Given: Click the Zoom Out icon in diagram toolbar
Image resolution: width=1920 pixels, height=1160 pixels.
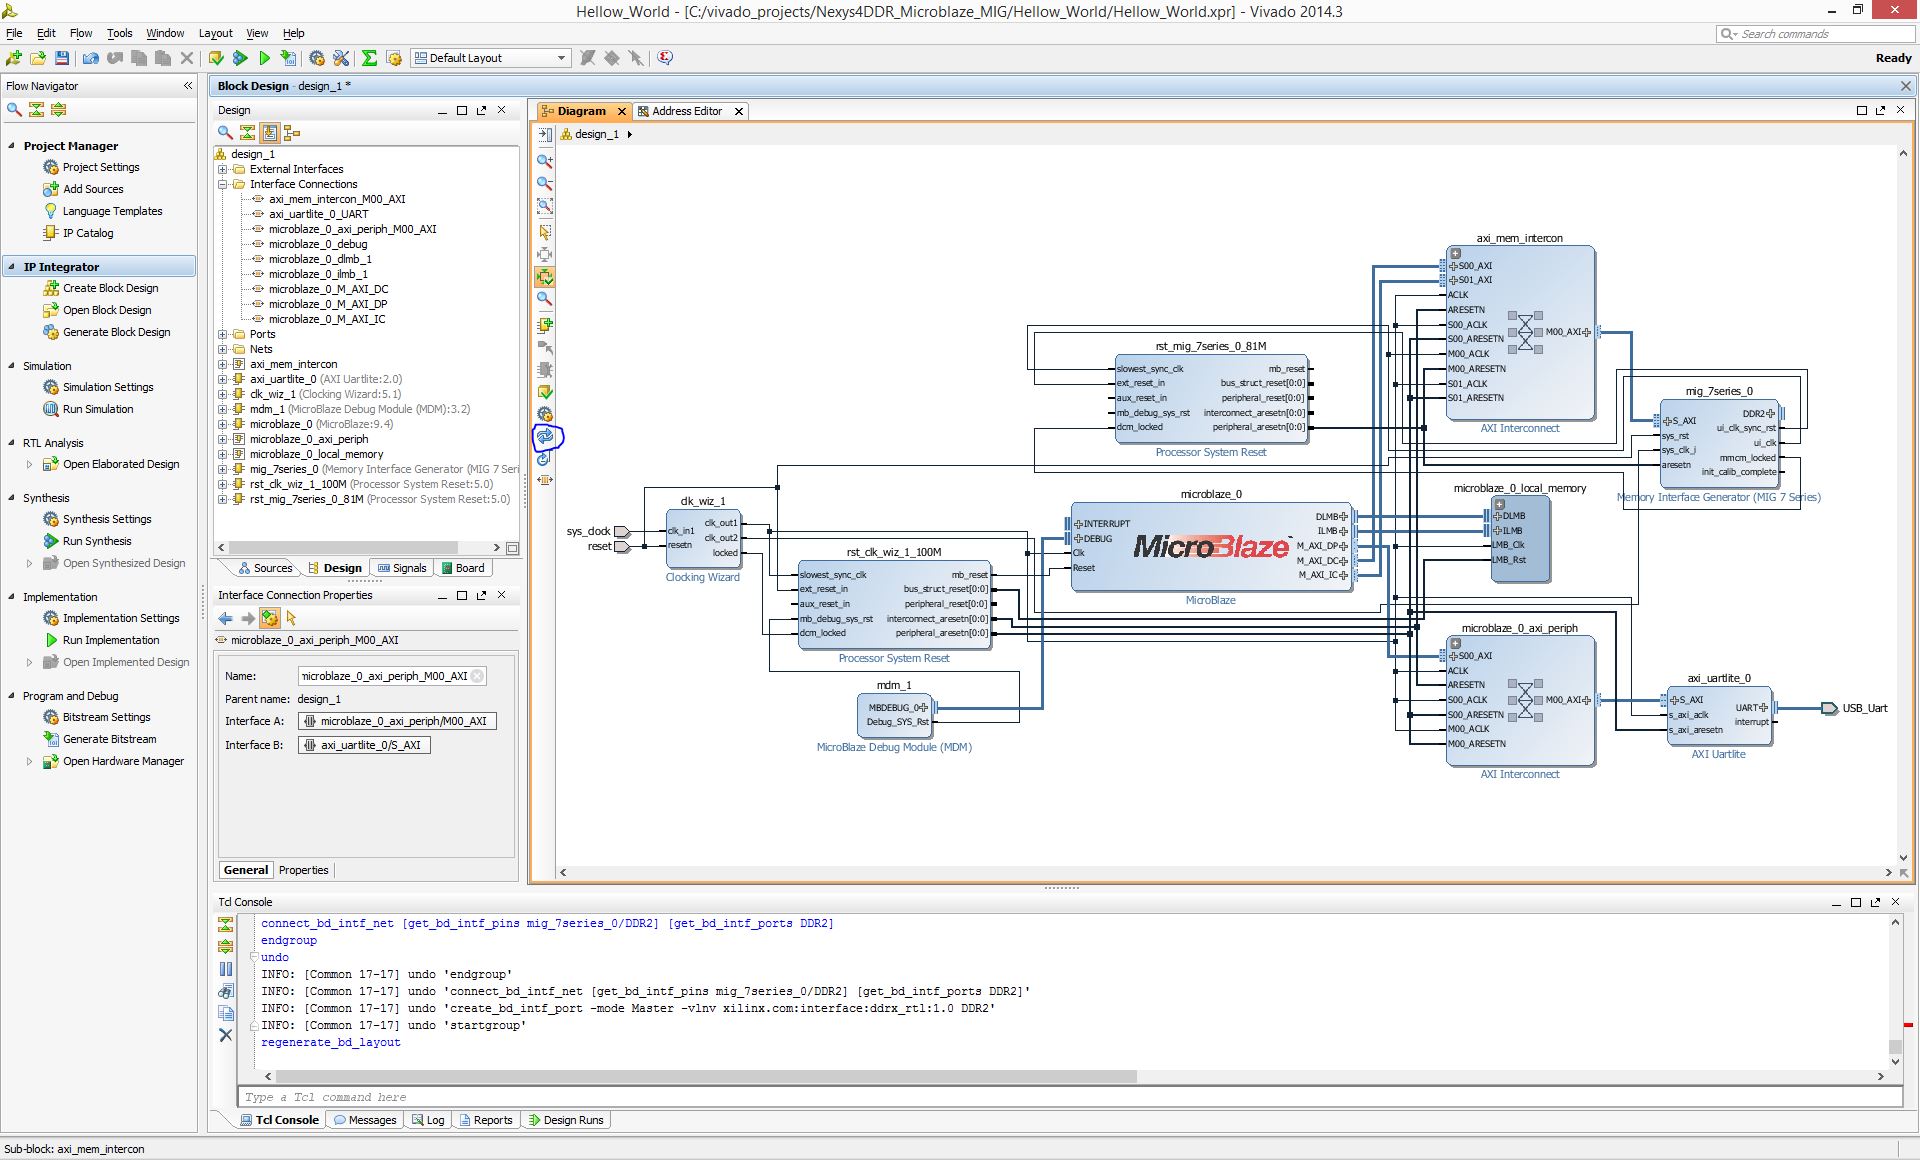Looking at the screenshot, I should tap(545, 183).
